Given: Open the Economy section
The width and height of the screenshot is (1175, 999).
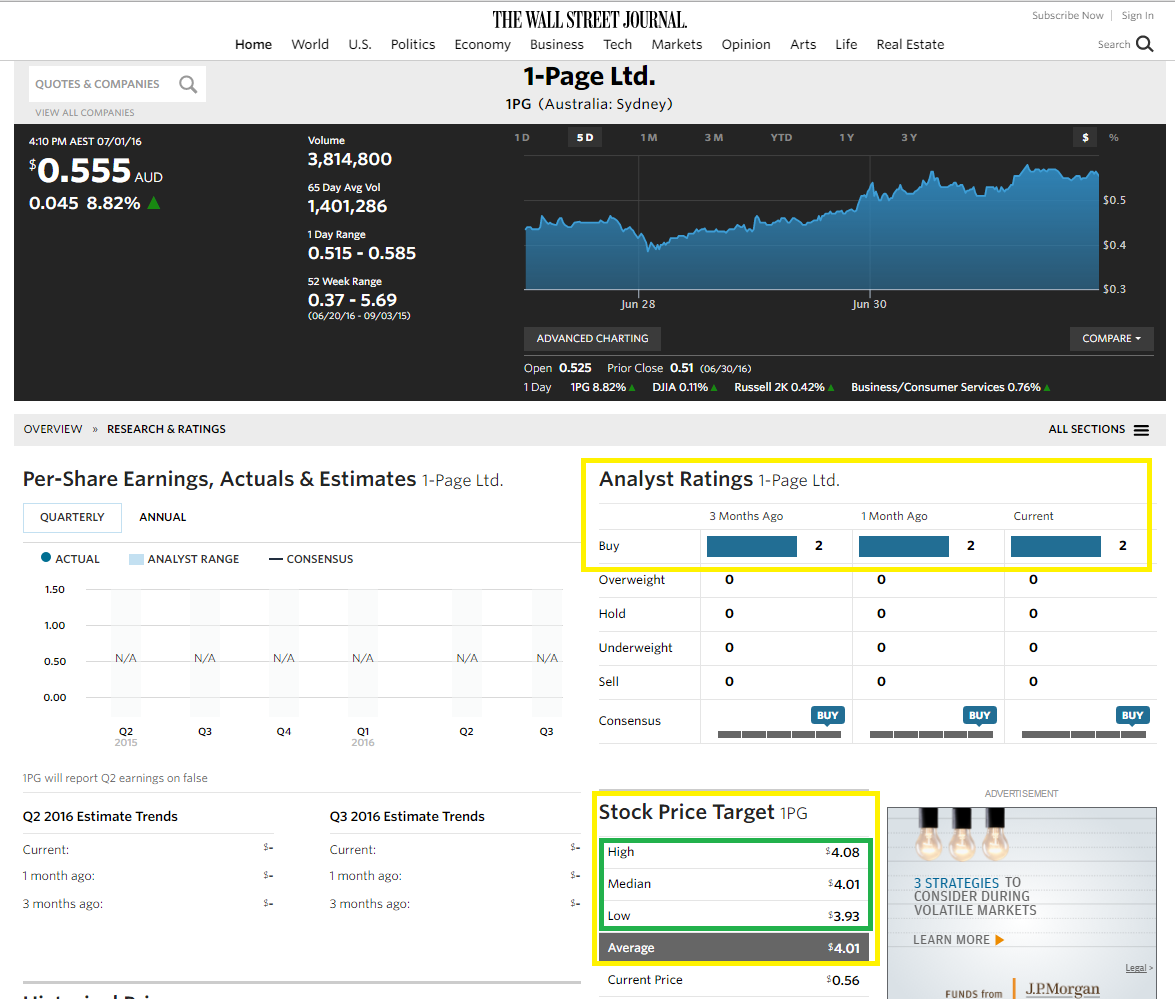Looking at the screenshot, I should 483,44.
